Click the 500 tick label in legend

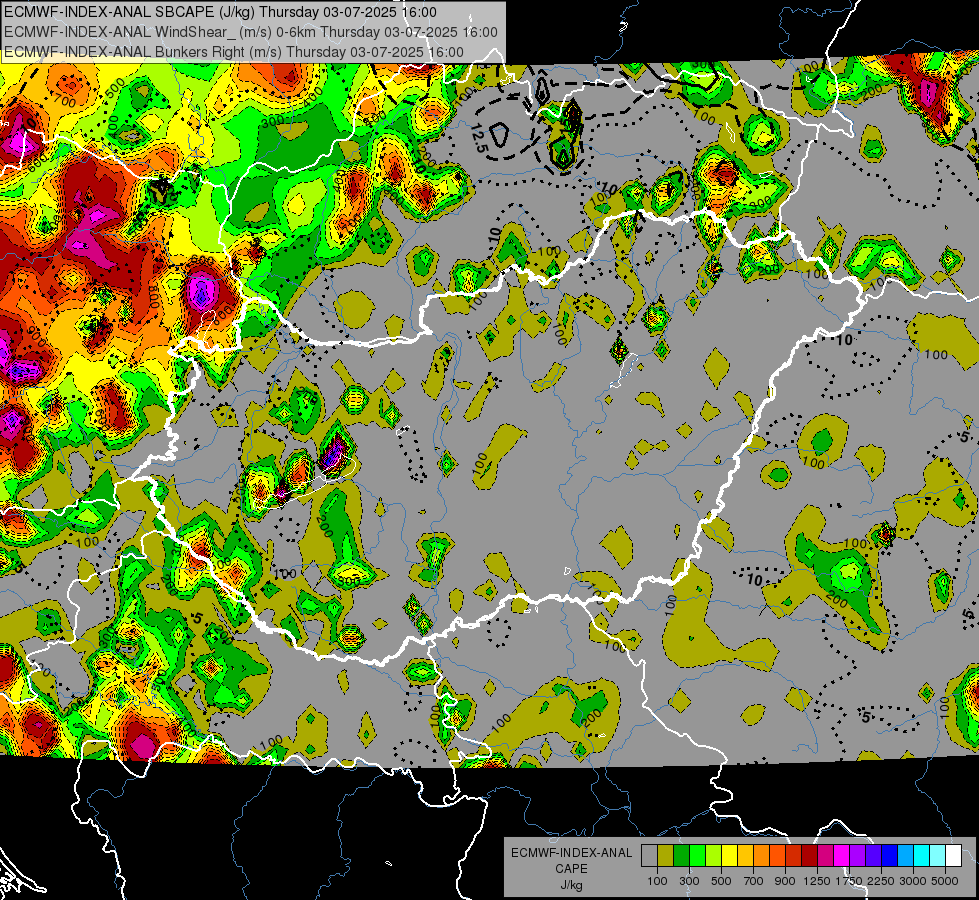[721, 881]
